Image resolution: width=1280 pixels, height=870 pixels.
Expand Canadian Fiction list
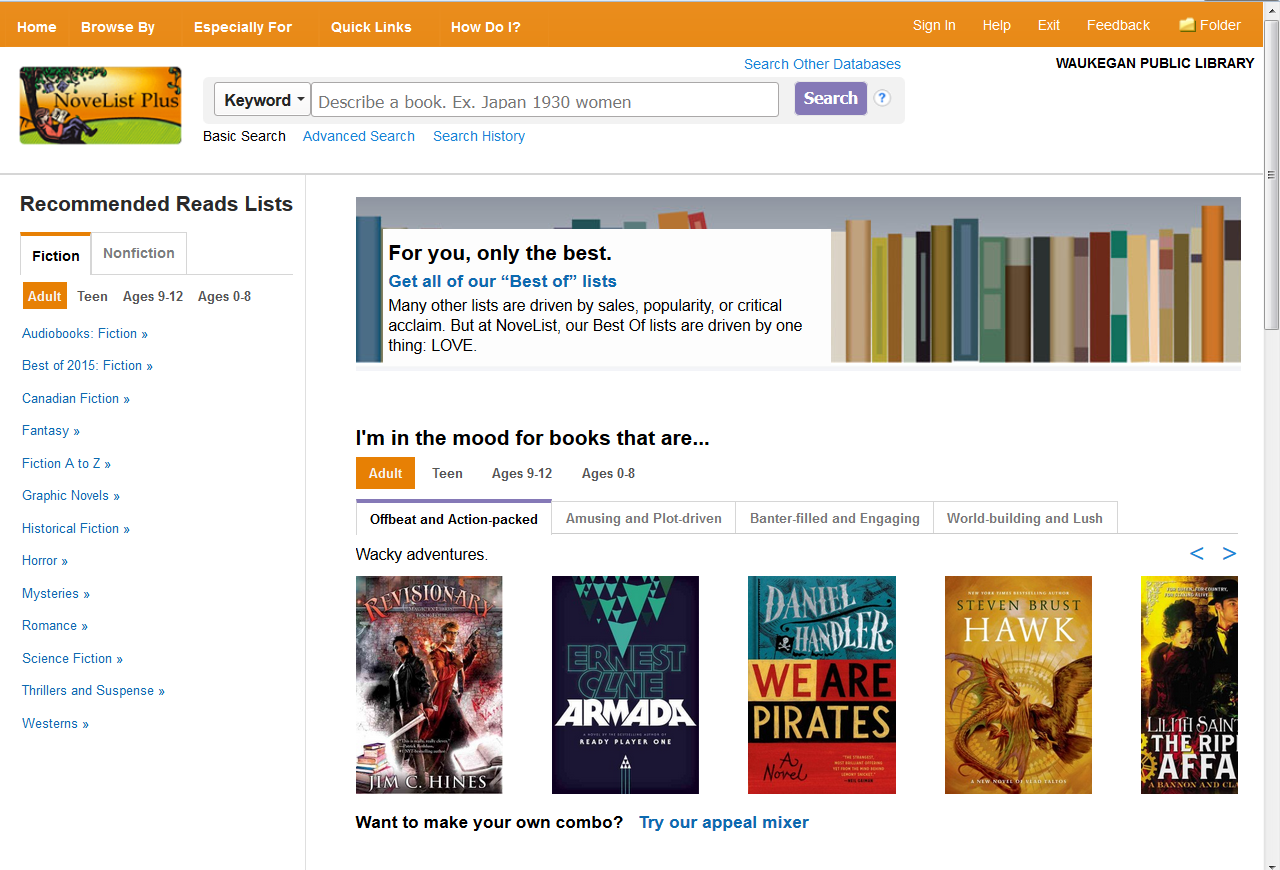click(x=76, y=398)
